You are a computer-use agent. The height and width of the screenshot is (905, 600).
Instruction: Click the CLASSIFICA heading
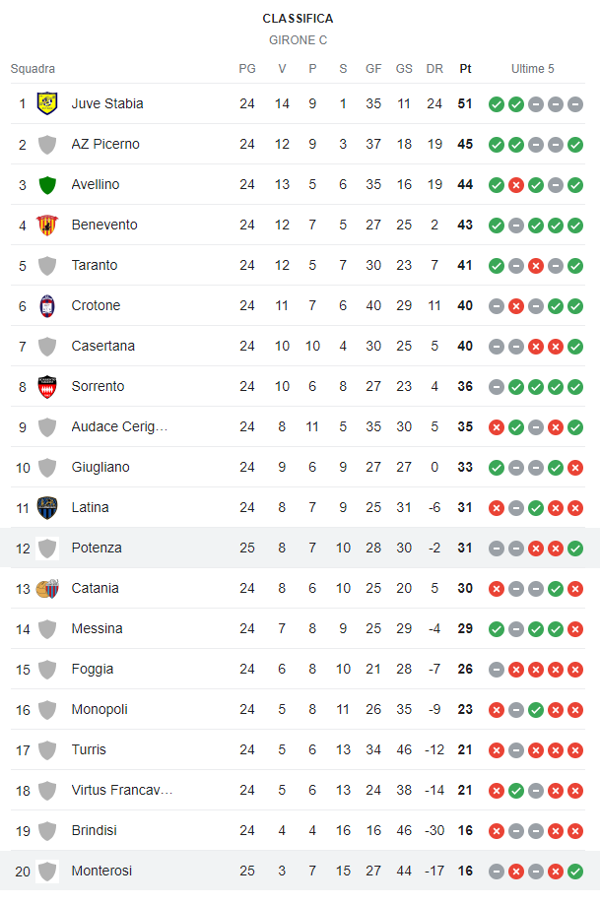[298, 19]
